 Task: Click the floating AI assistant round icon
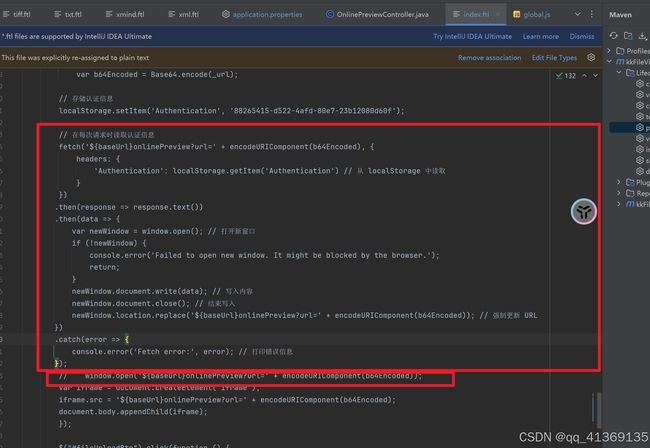pyautogui.click(x=583, y=211)
